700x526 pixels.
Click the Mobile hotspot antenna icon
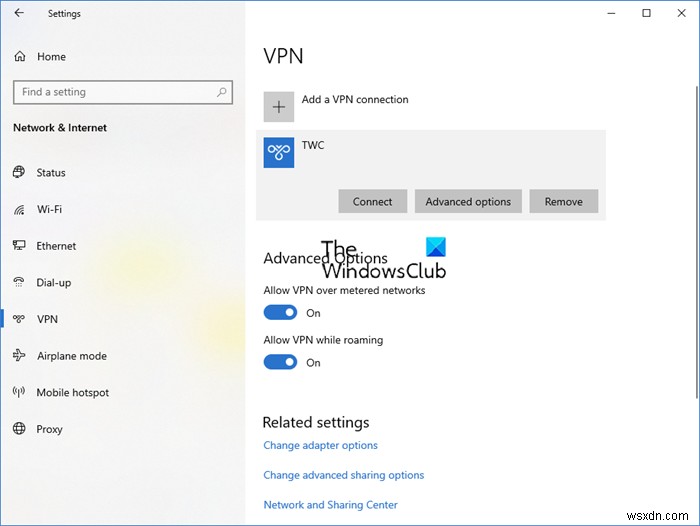coord(19,392)
